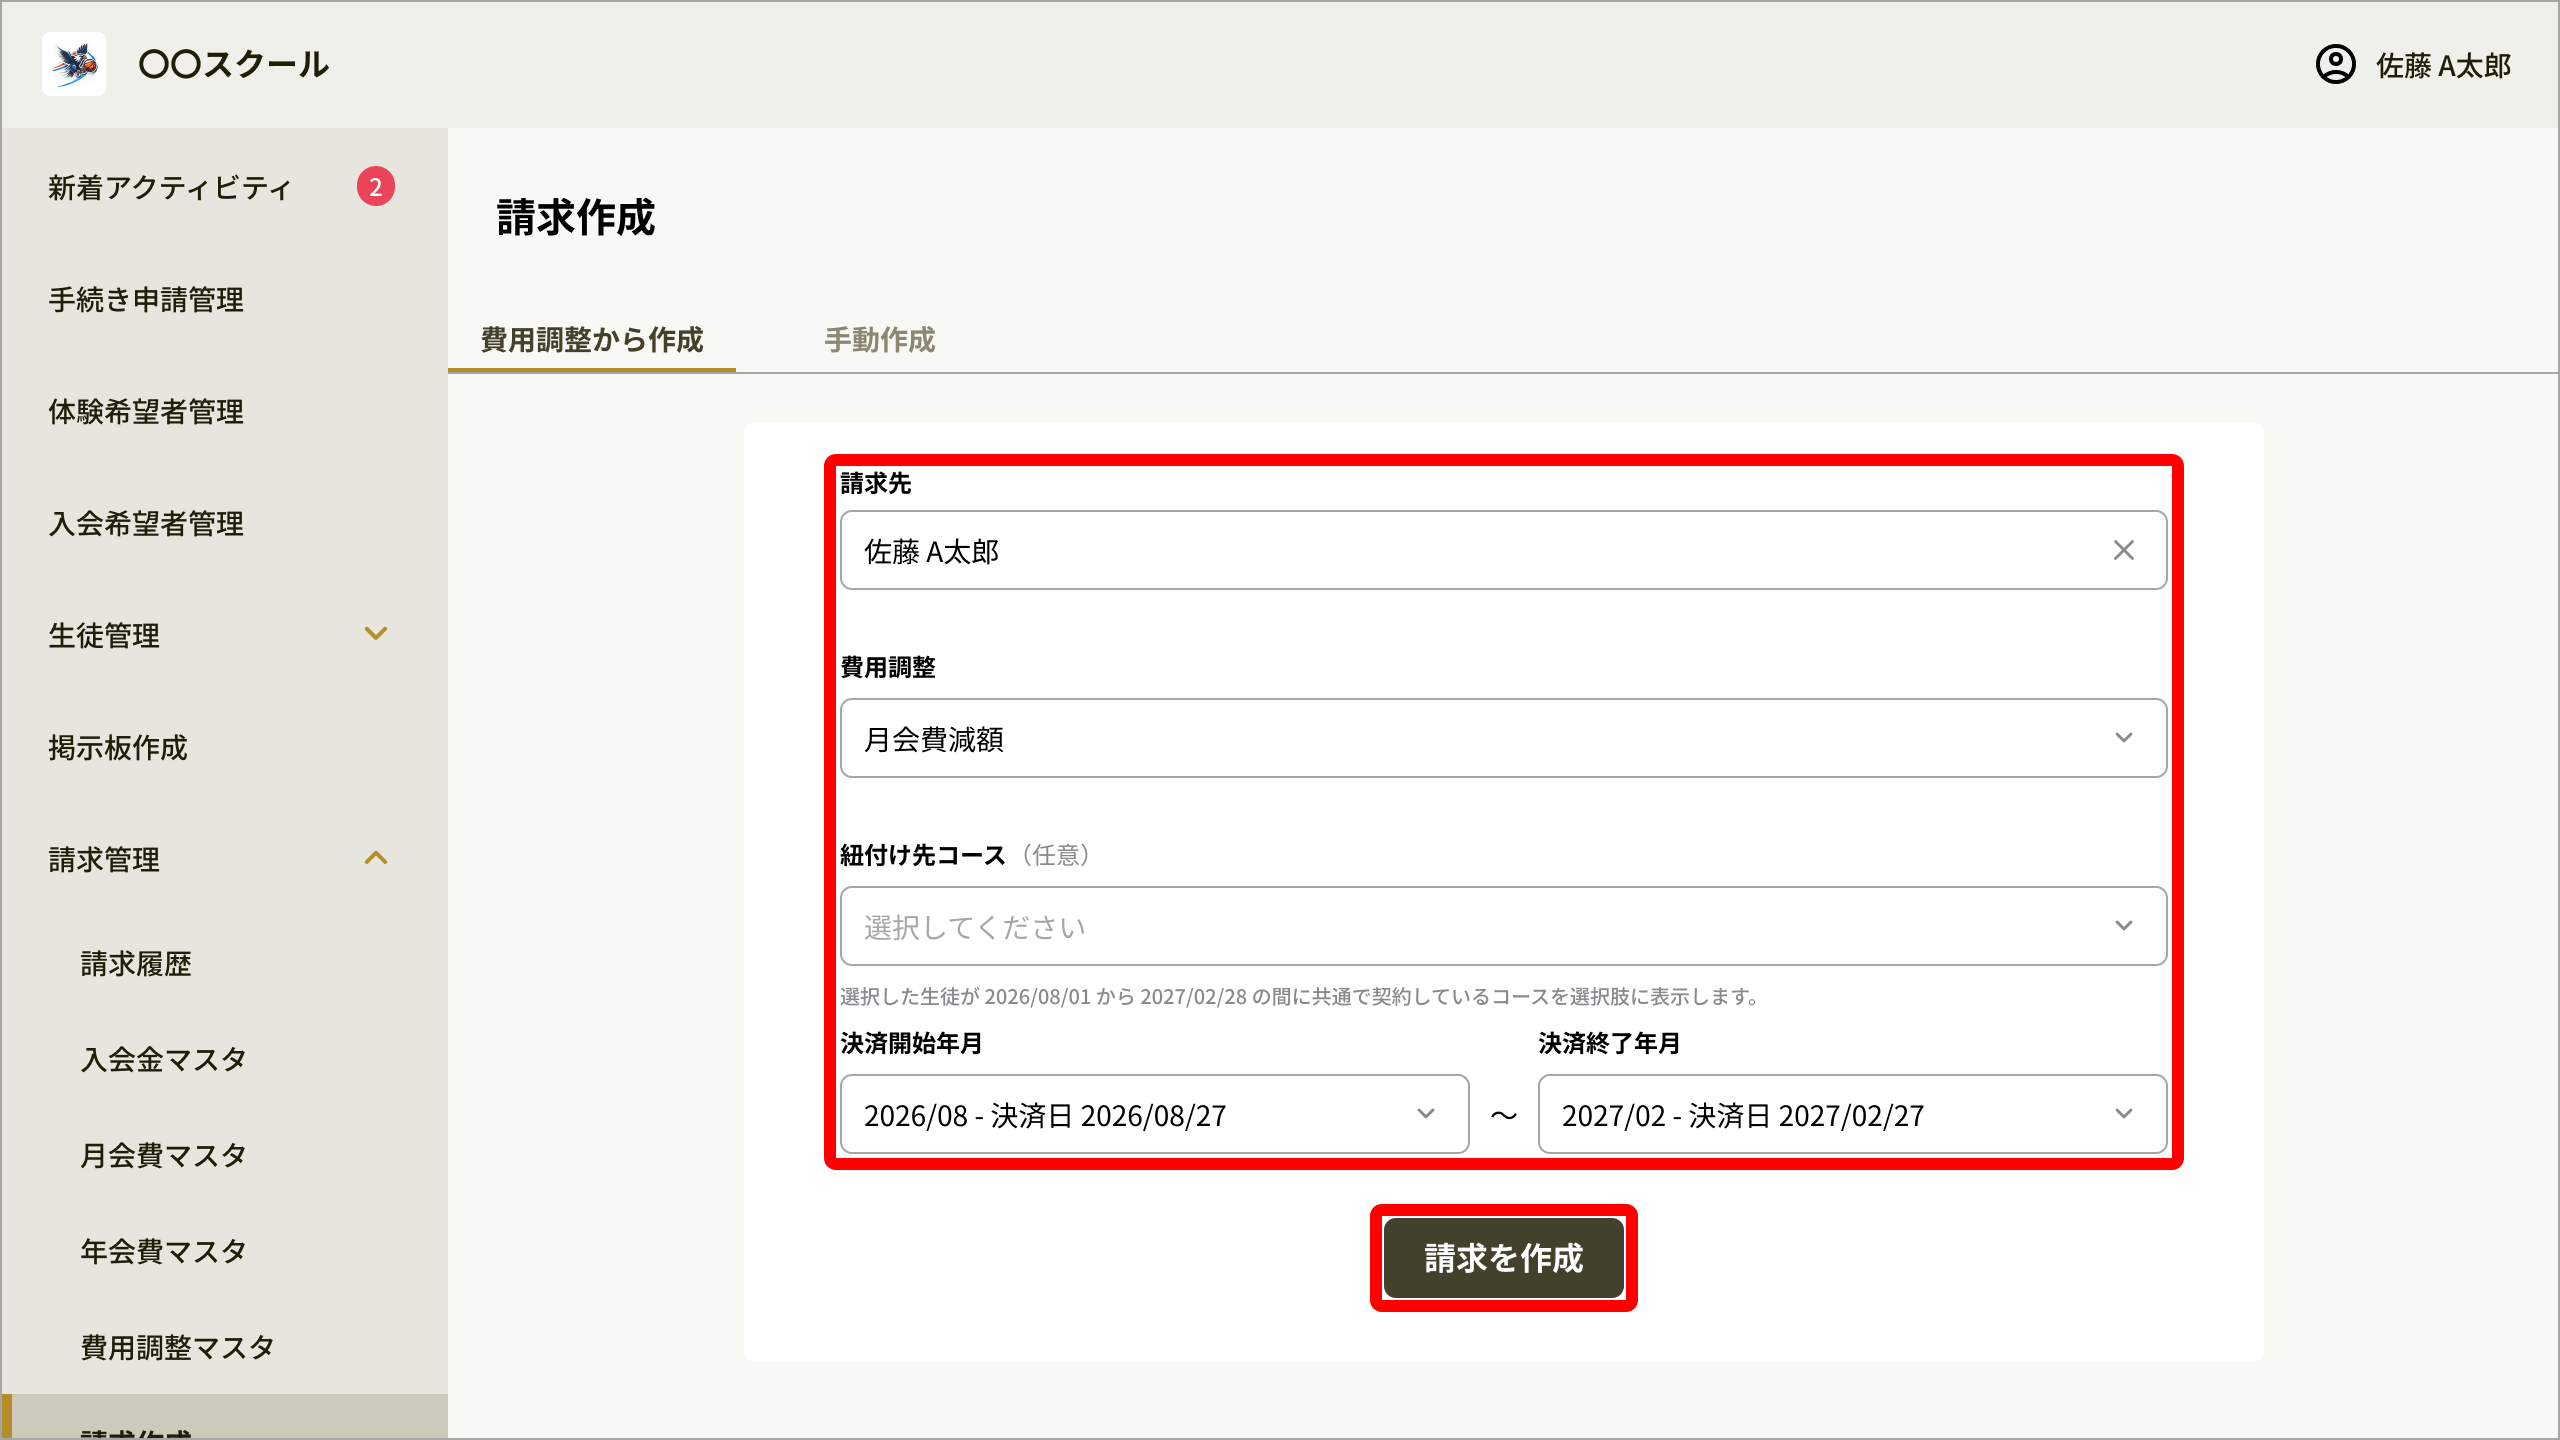The height and width of the screenshot is (1440, 2560).
Task: Clear the 請求先 field with X
Action: tap(2124, 550)
